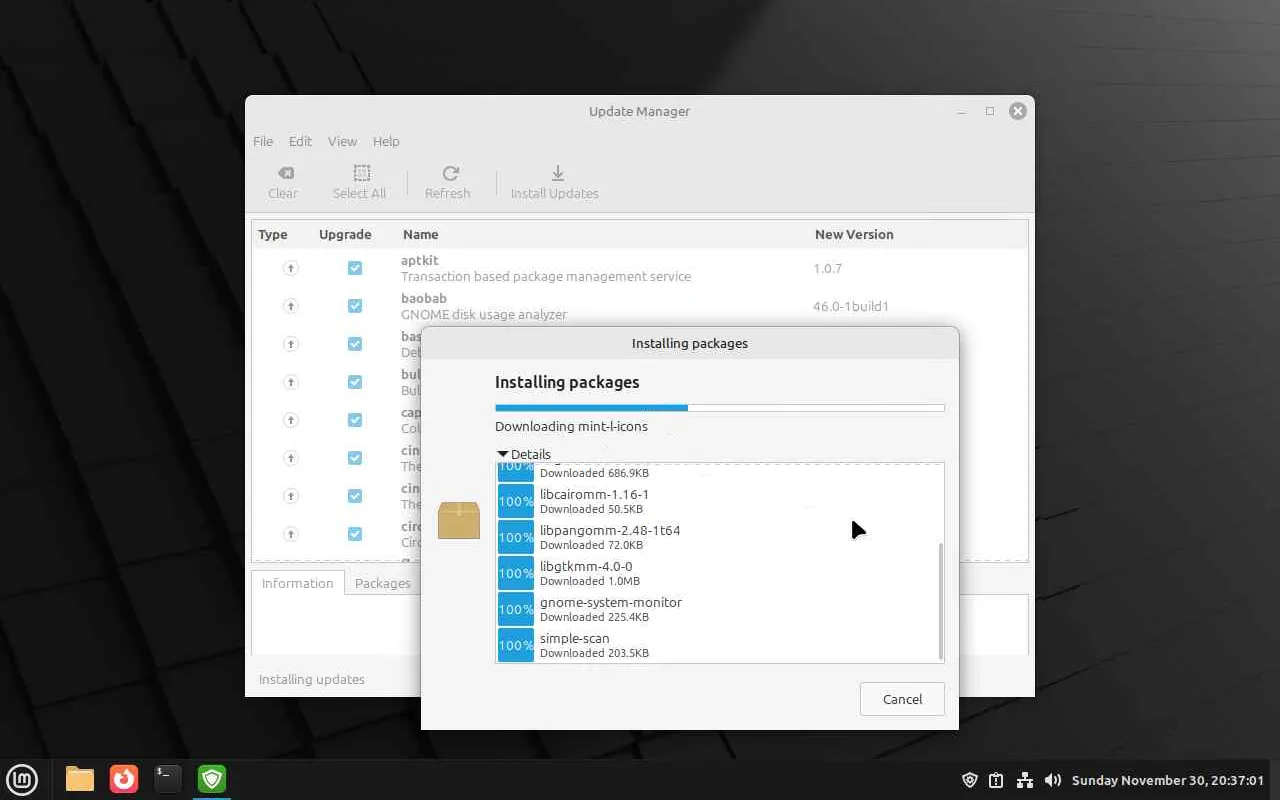Sort the list by the Upgrade column
This screenshot has height=800, width=1280.
(x=345, y=234)
